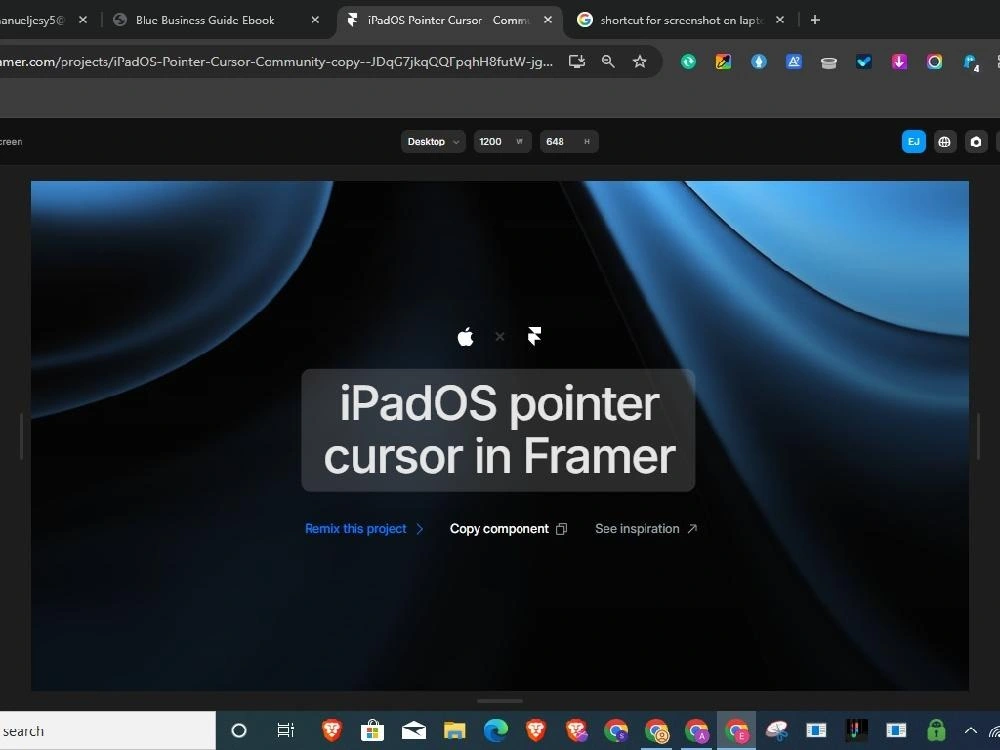Open Microsoft Edge from taskbar
This screenshot has height=750, width=1000.
[496, 730]
